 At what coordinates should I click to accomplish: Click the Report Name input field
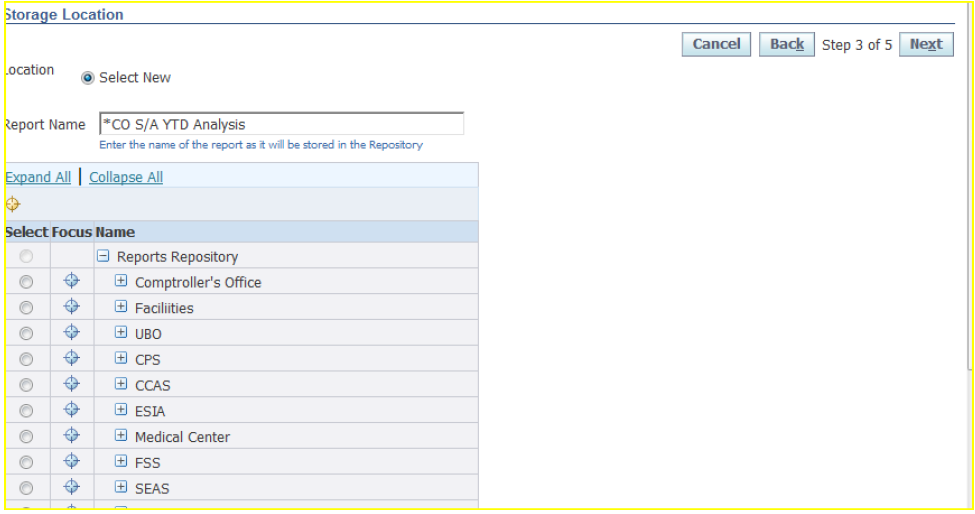(x=282, y=124)
